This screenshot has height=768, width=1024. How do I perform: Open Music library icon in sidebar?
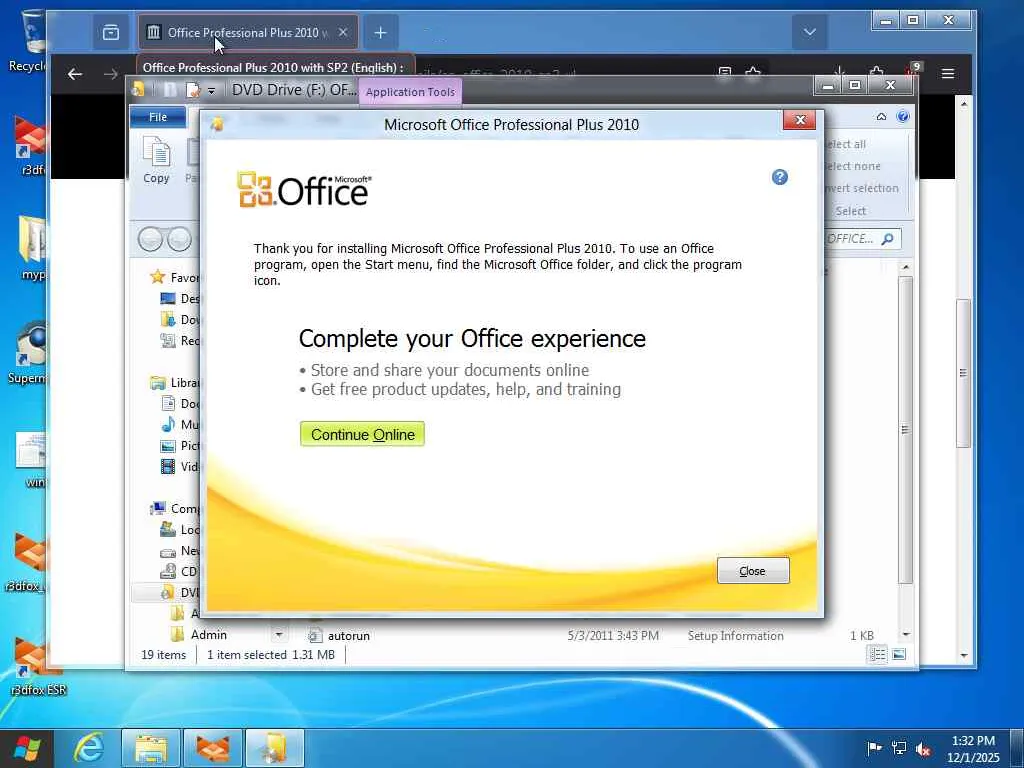pyautogui.click(x=168, y=424)
